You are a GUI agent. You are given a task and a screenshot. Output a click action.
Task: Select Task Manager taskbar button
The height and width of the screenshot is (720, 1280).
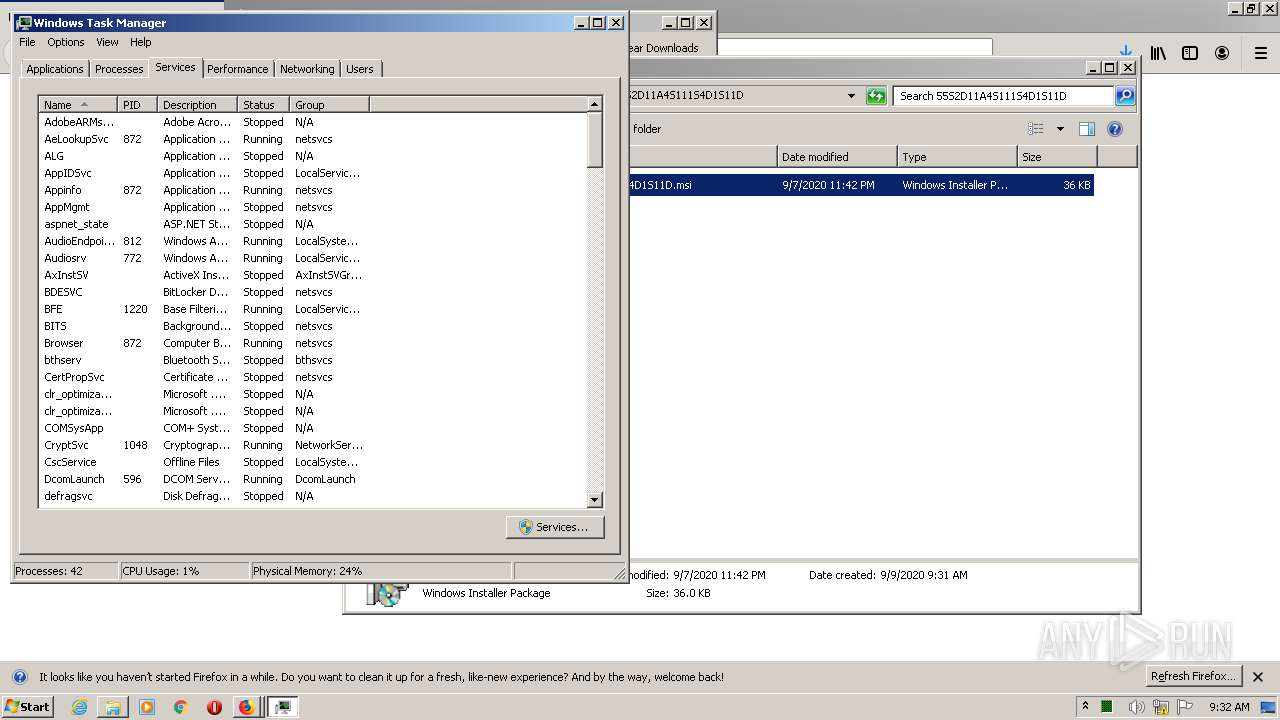tap(283, 707)
